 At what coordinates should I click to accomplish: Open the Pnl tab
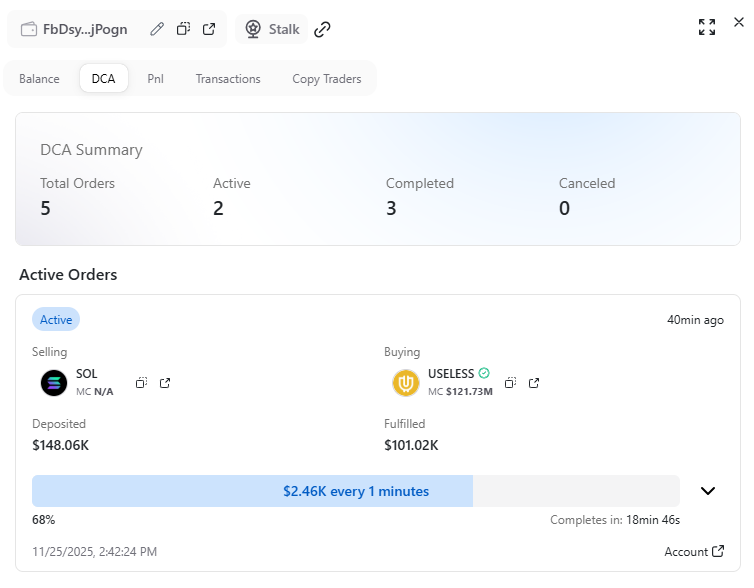155,78
